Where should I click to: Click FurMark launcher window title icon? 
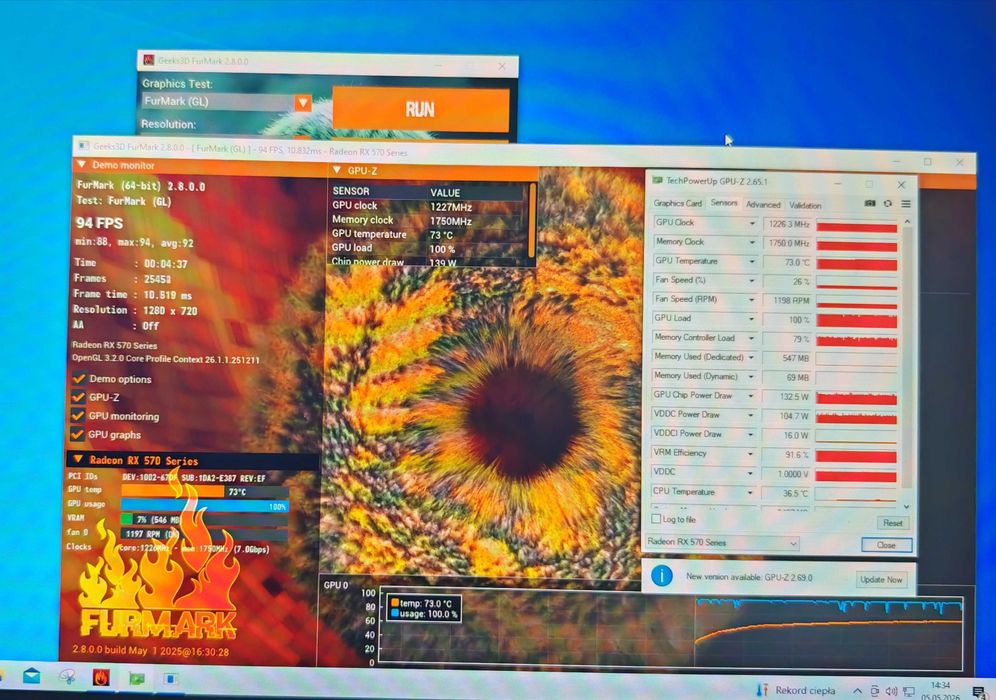point(149,60)
